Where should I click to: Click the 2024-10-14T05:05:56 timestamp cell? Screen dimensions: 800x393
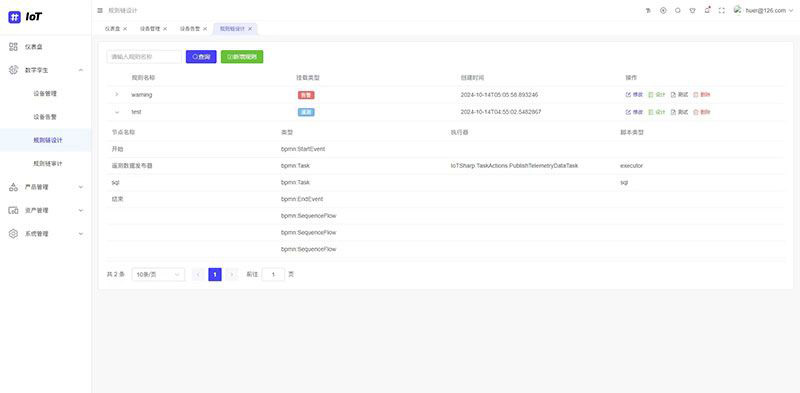coord(499,95)
